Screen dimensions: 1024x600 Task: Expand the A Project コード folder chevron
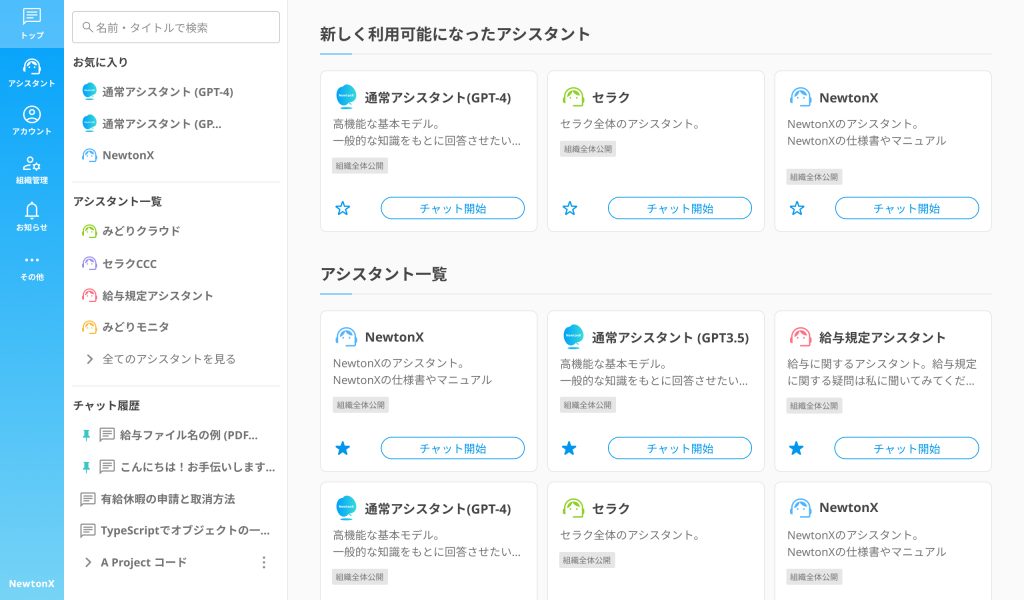(88, 563)
